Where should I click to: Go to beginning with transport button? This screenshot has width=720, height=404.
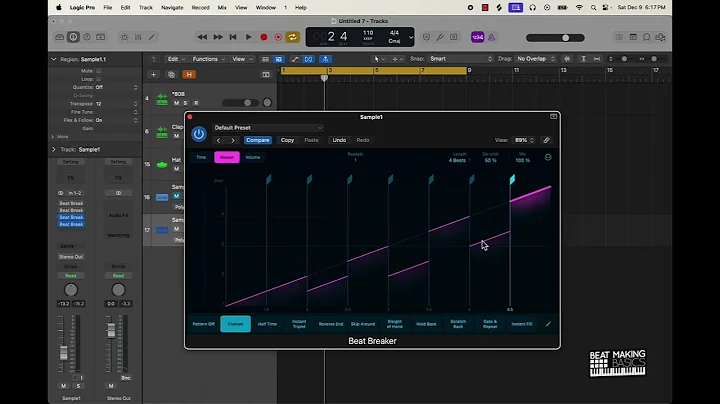(233, 37)
